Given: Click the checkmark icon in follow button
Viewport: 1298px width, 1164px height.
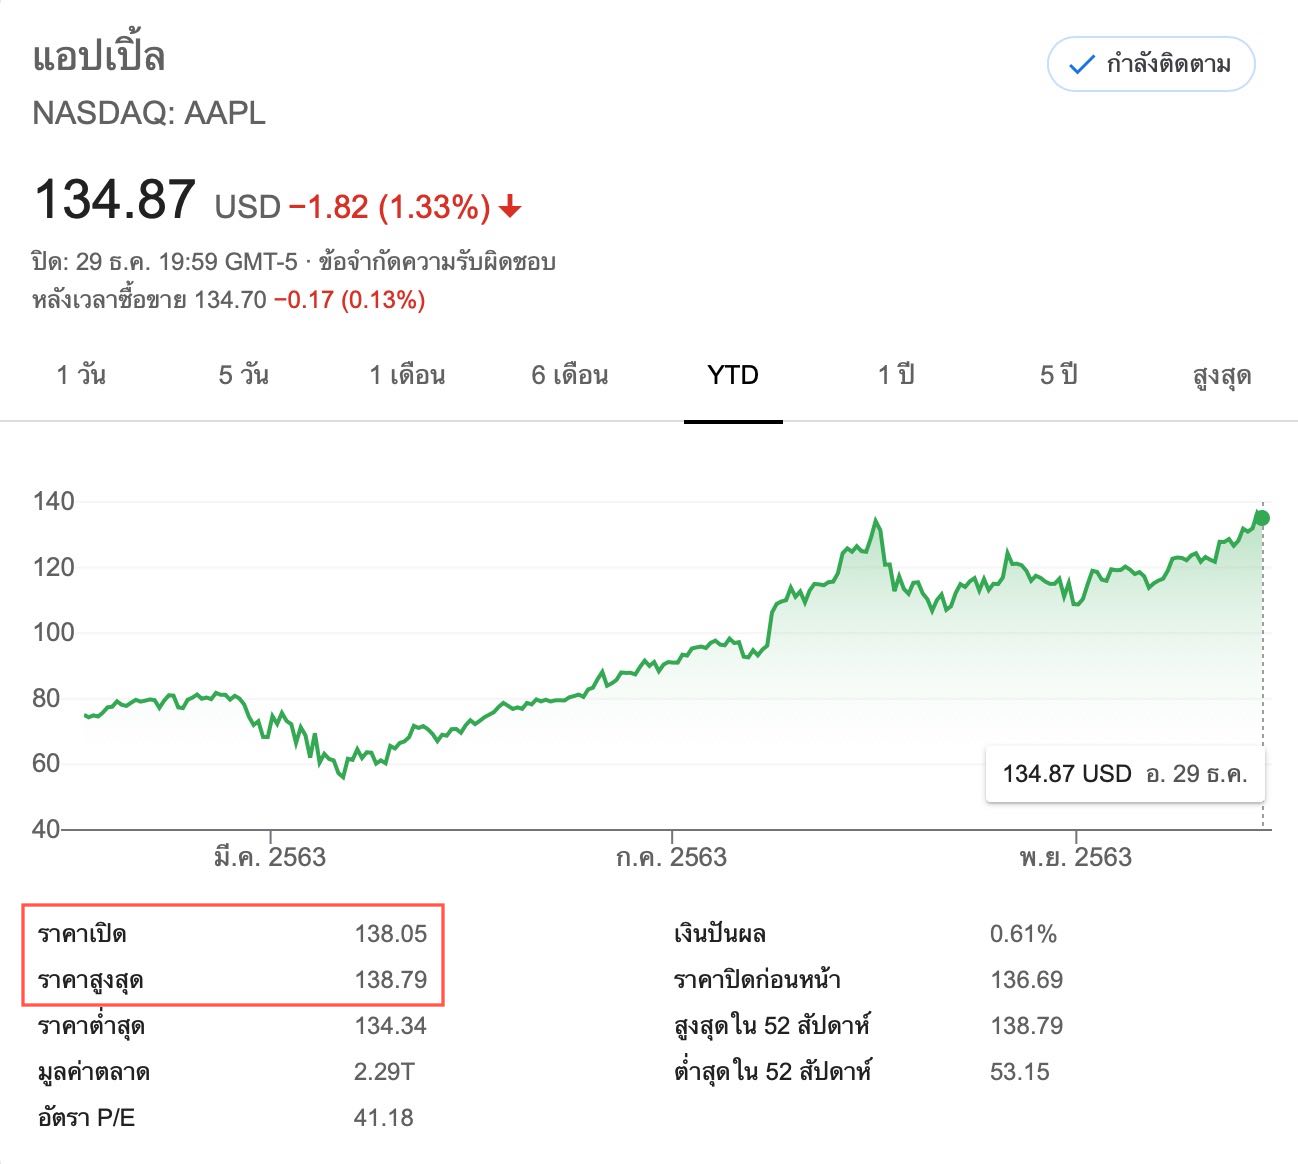Looking at the screenshot, I should (x=1081, y=66).
